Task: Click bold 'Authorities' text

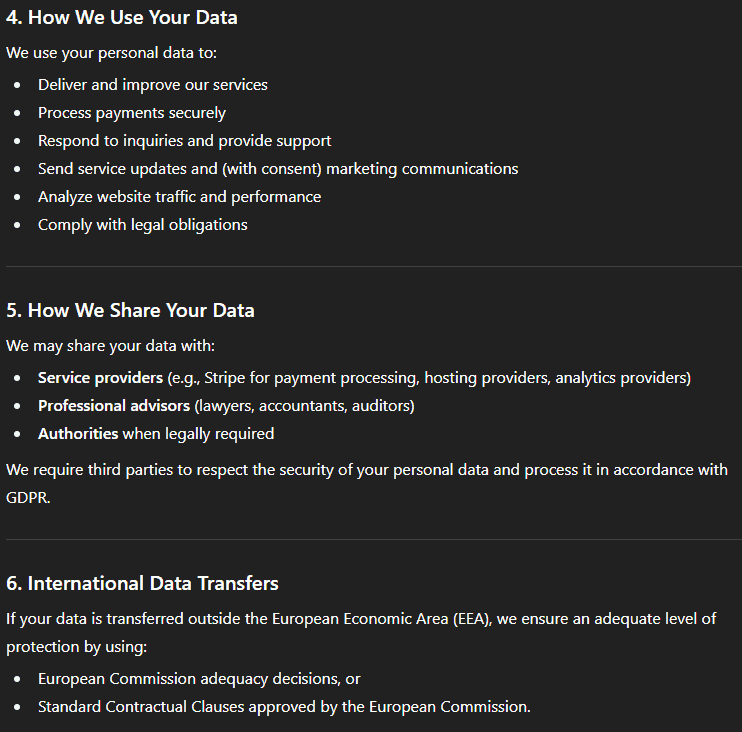Action: (78, 433)
